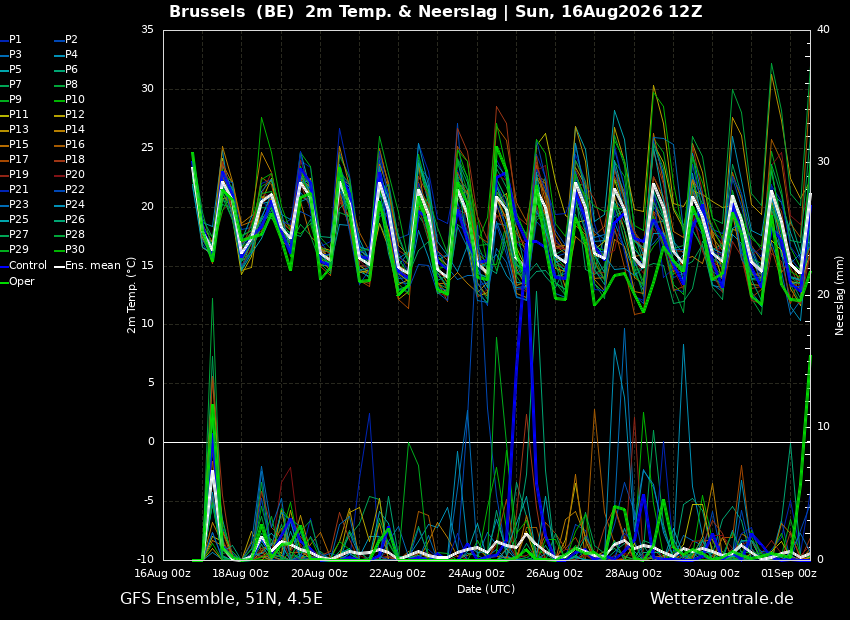Click the '26Aug 00z' date label
850x620 pixels.
pyautogui.click(x=555, y=573)
